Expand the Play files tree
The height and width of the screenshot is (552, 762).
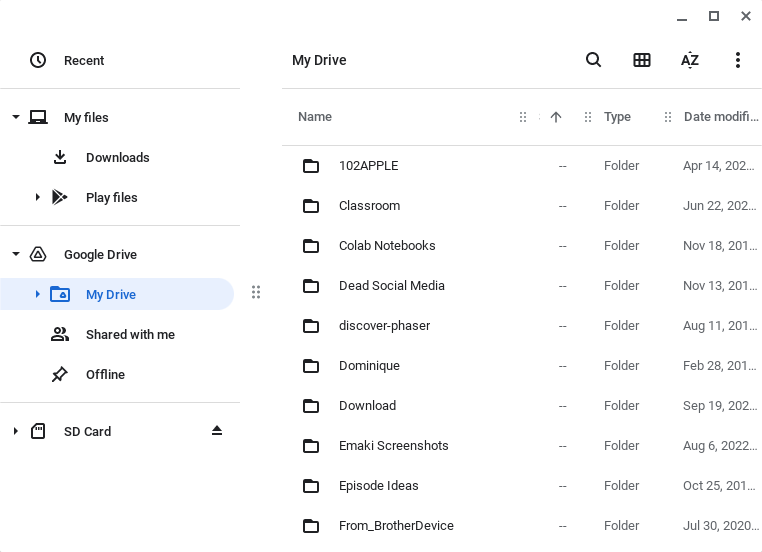pos(37,197)
